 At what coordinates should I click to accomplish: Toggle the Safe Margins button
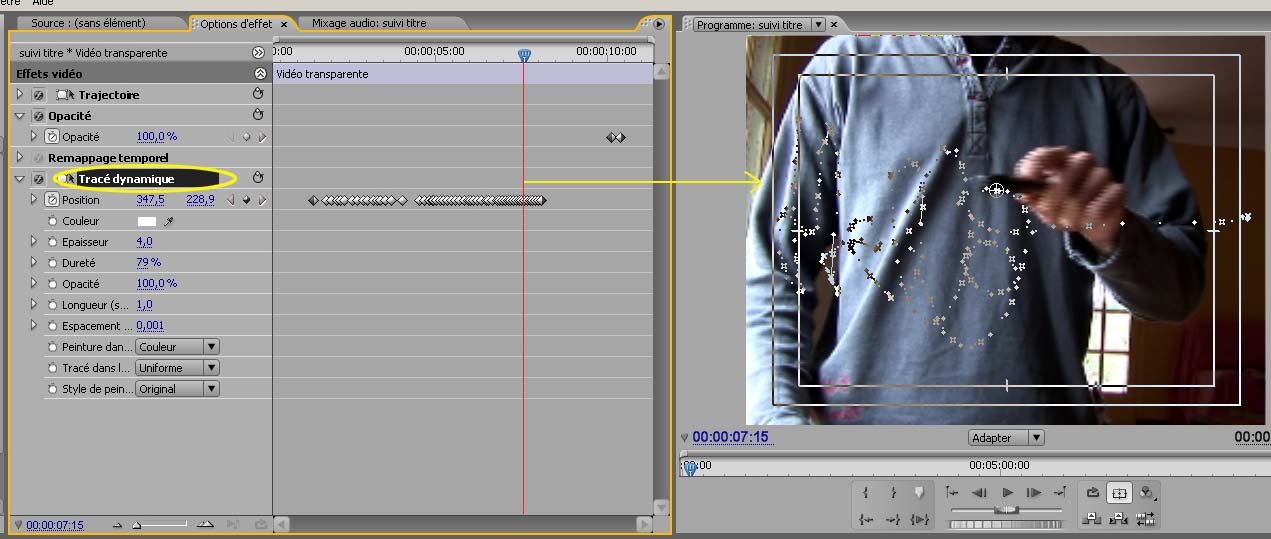coord(1119,492)
